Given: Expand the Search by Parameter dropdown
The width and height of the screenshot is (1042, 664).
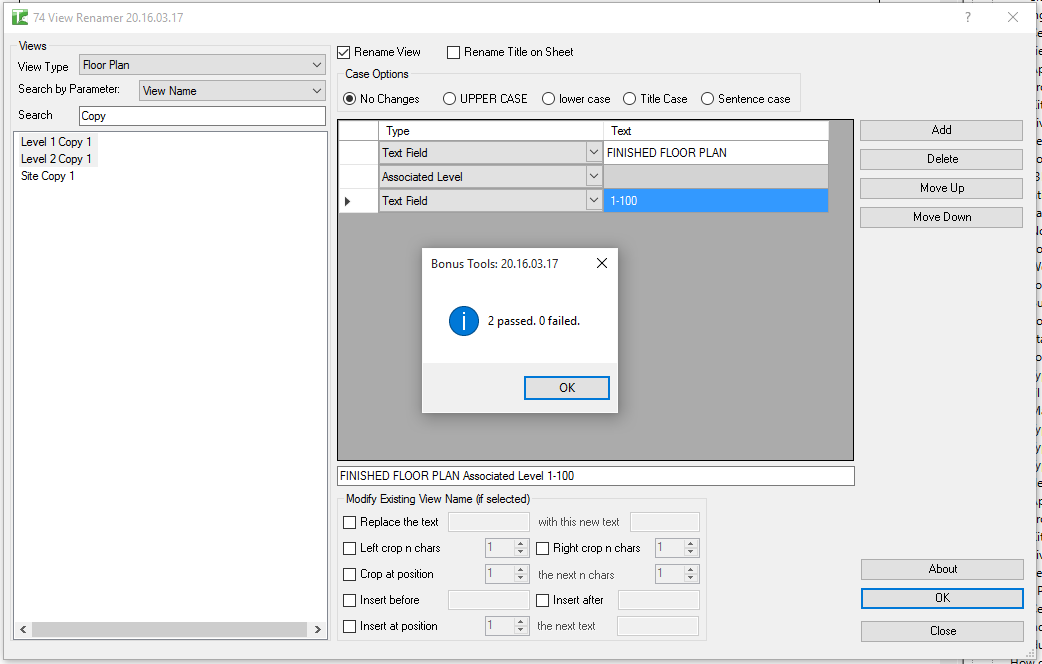Looking at the screenshot, I should tap(317, 91).
